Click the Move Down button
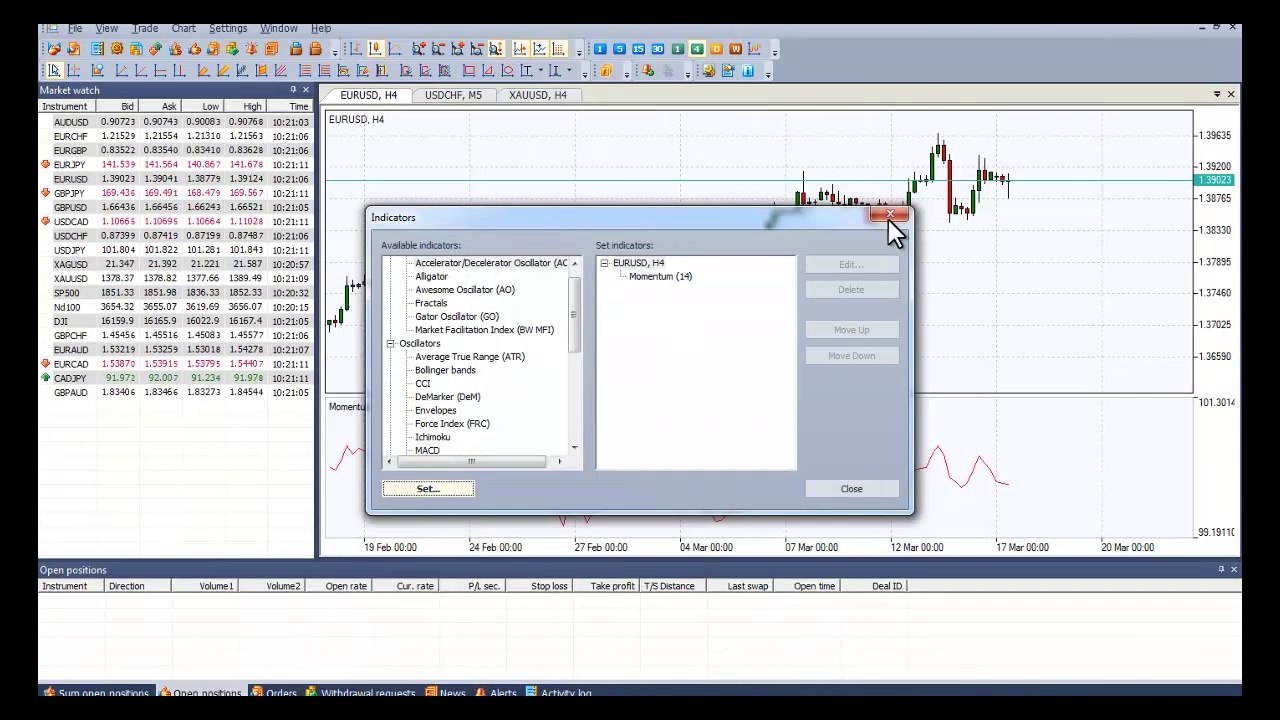Viewport: 1280px width, 720px height. tap(851, 356)
